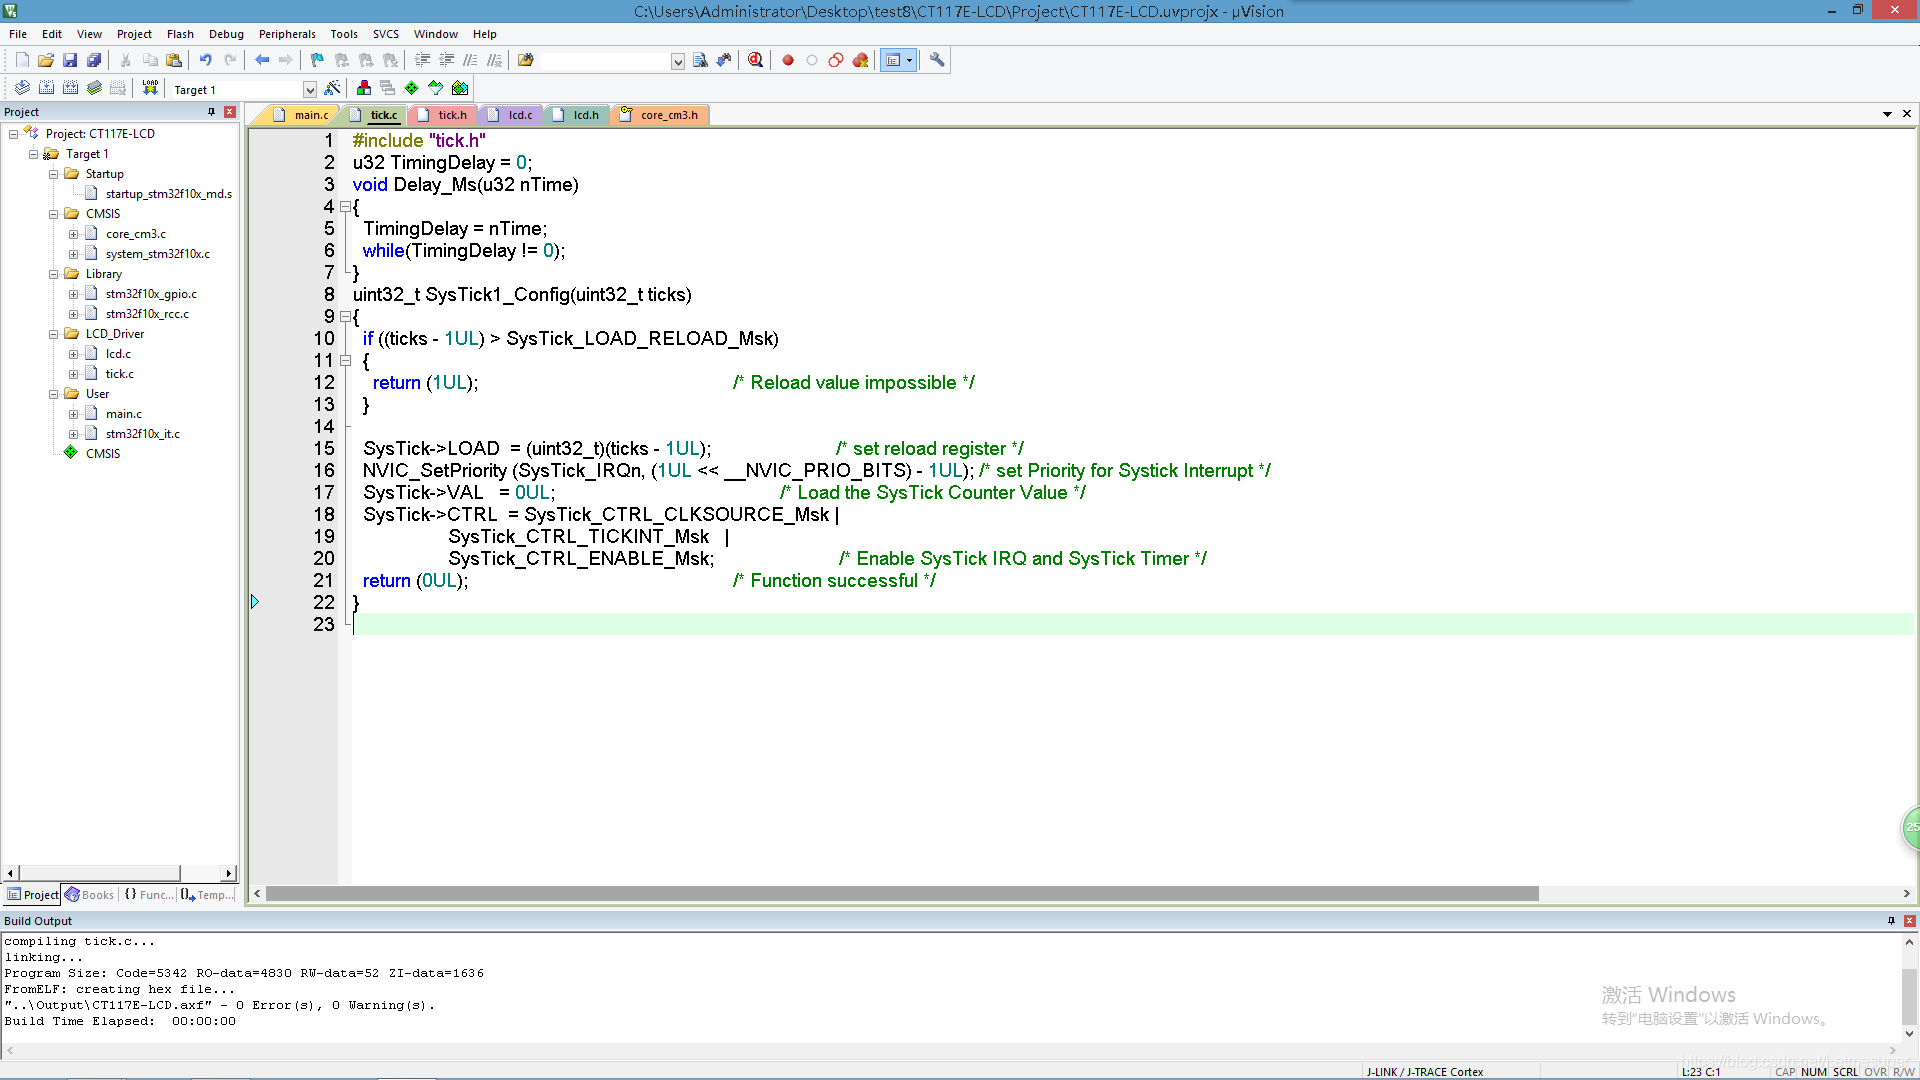Screen dimensions: 1920x1080
Task: Collapse the Library folder in project tree
Action: [x=54, y=274]
